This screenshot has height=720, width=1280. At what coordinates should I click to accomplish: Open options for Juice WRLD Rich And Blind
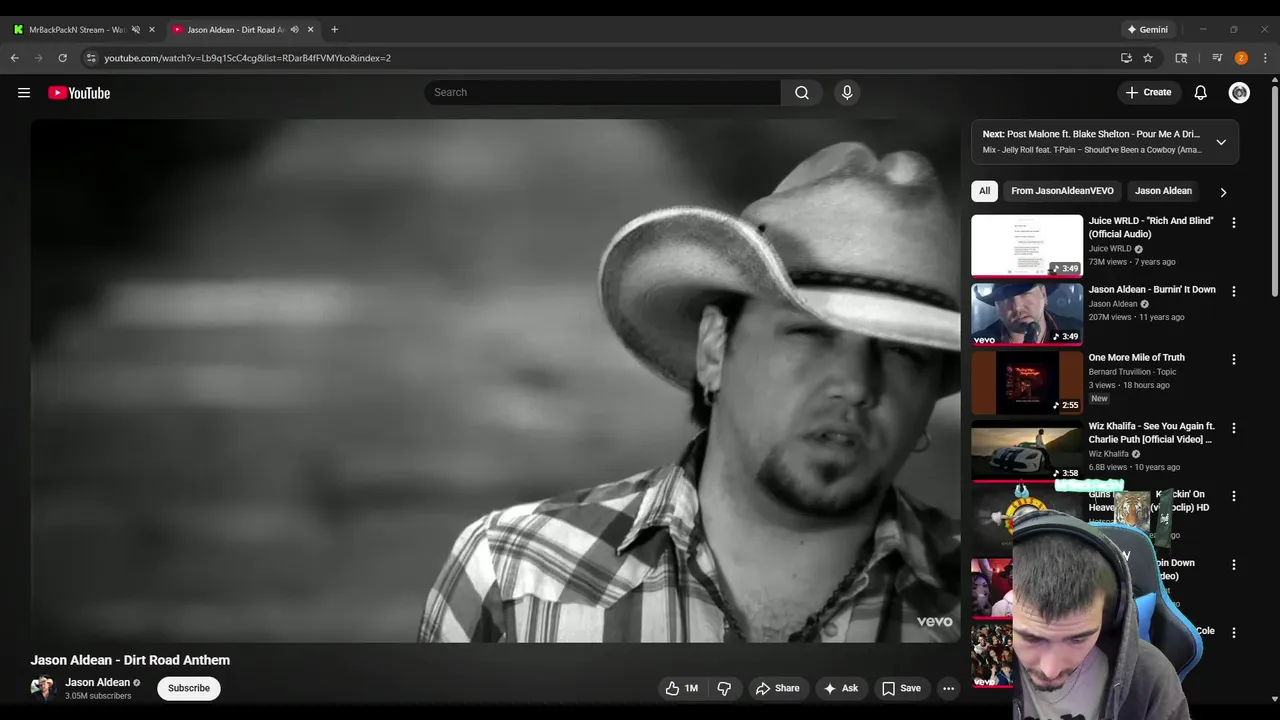click(x=1233, y=223)
